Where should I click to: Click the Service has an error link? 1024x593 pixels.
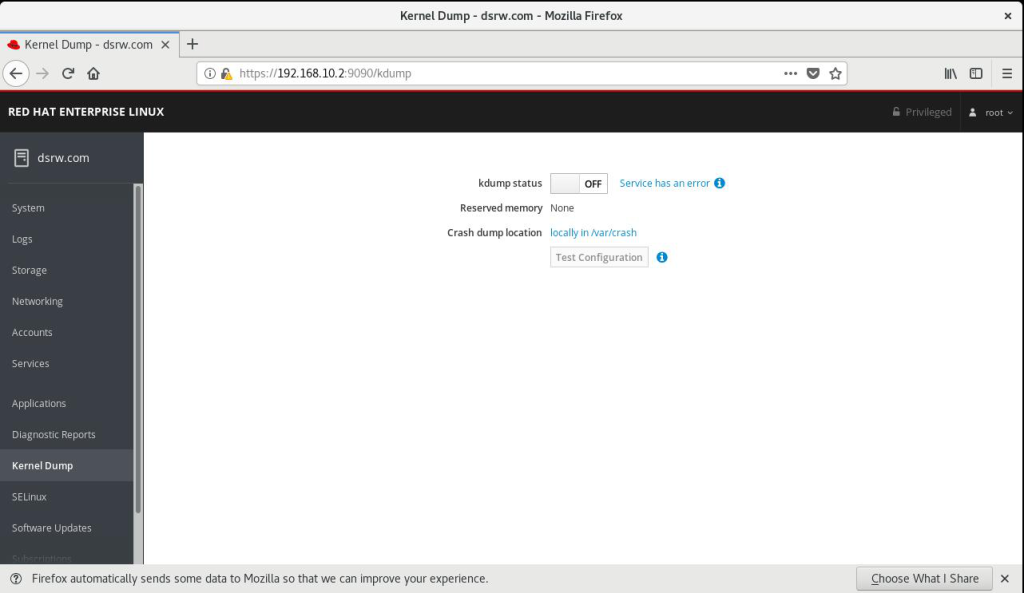pyautogui.click(x=664, y=183)
